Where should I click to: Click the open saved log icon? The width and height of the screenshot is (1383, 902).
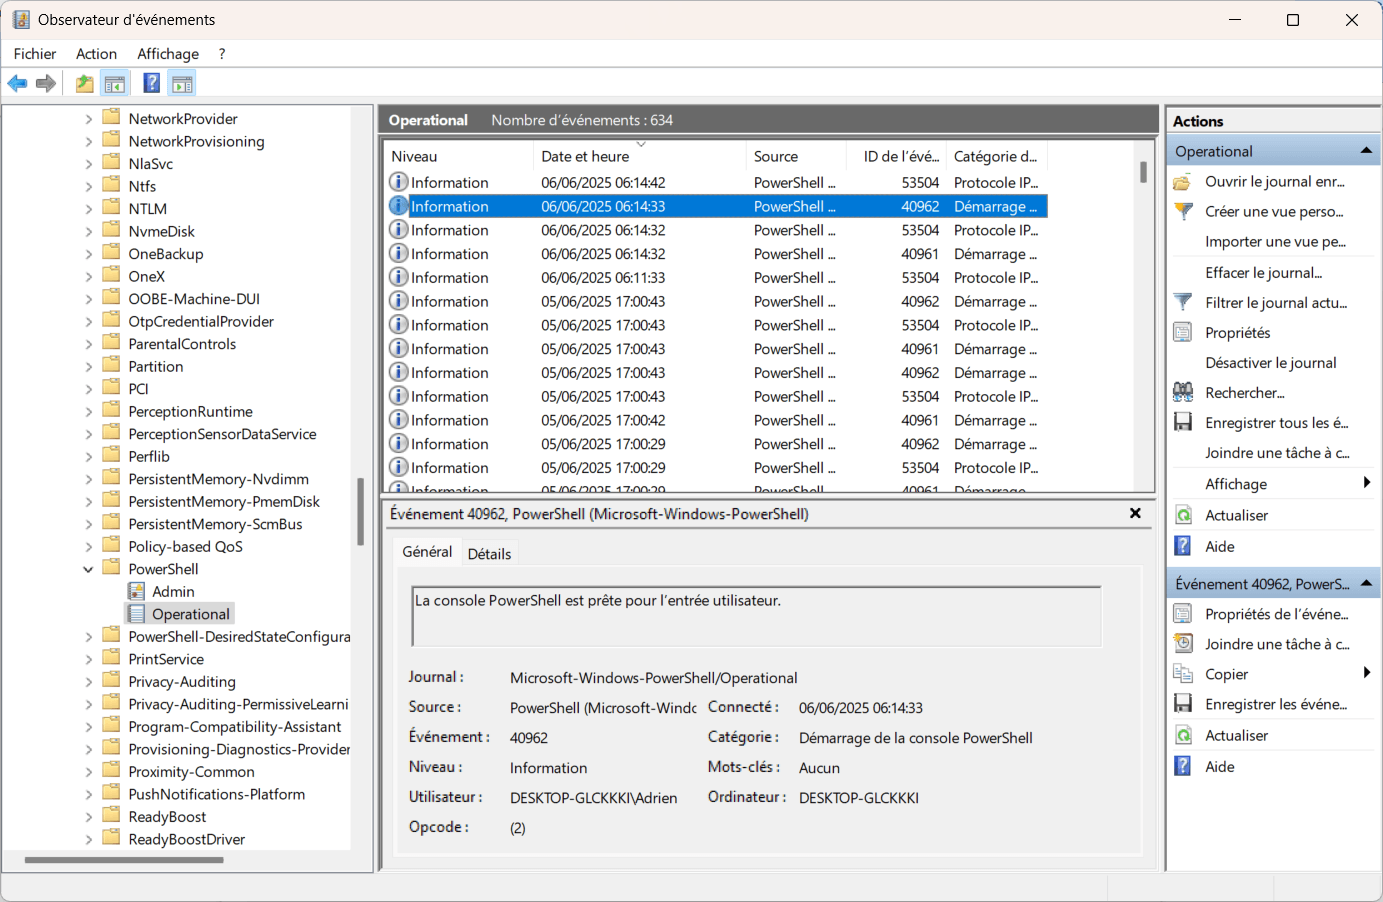click(x=1182, y=182)
